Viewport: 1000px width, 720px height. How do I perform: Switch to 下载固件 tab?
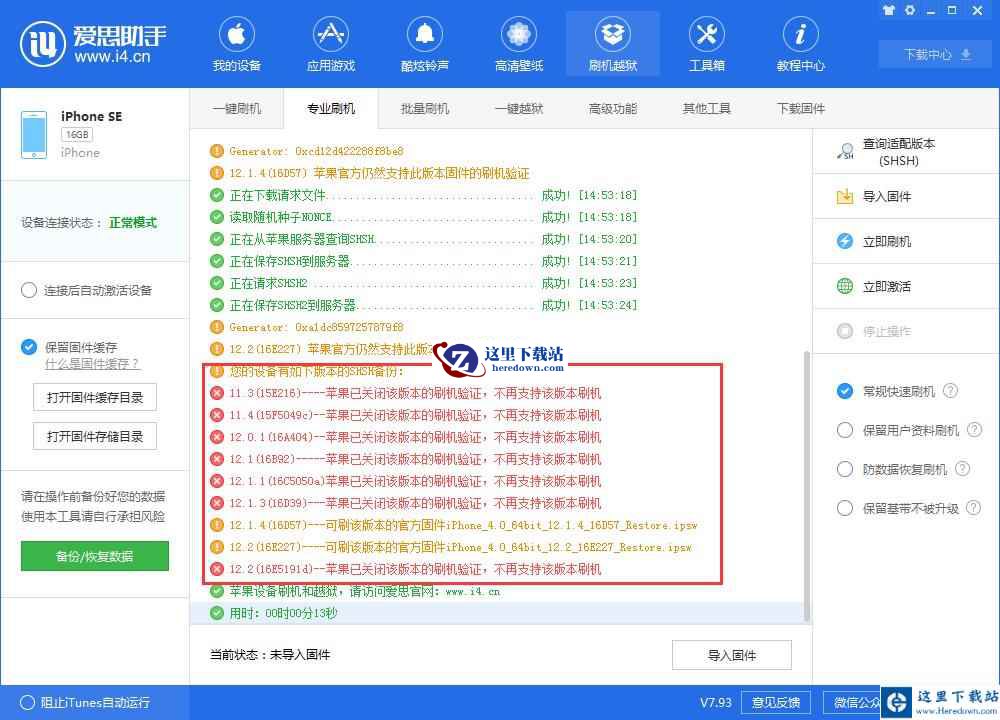(800, 108)
